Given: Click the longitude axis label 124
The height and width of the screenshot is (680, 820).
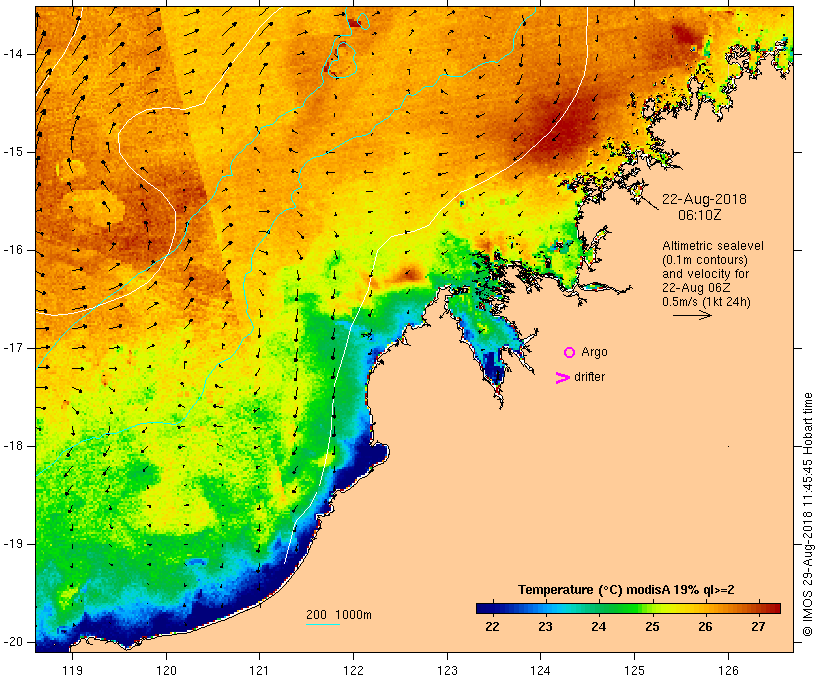Looking at the screenshot, I should (x=541, y=670).
